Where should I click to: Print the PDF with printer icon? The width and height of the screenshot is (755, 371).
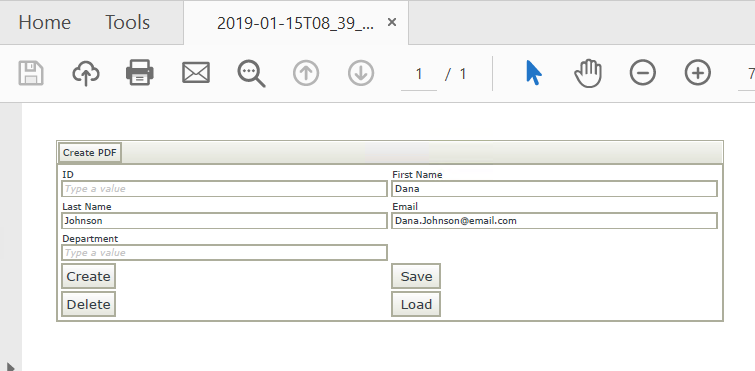(x=140, y=73)
